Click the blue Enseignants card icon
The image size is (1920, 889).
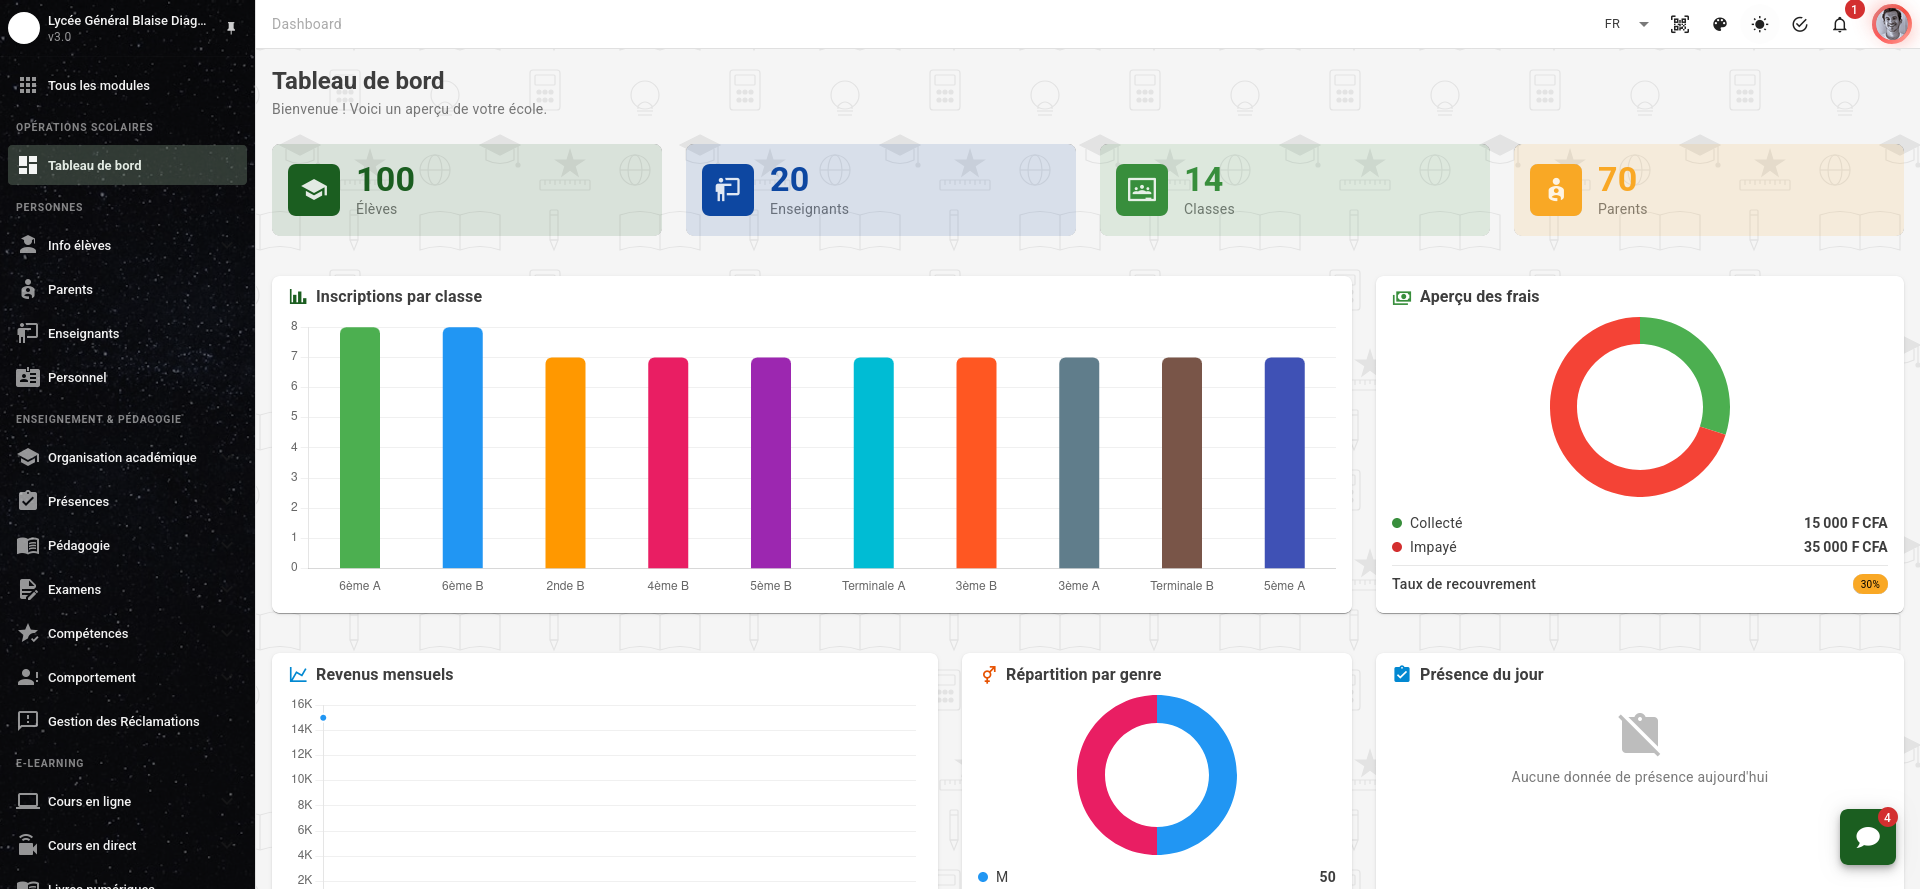[728, 190]
